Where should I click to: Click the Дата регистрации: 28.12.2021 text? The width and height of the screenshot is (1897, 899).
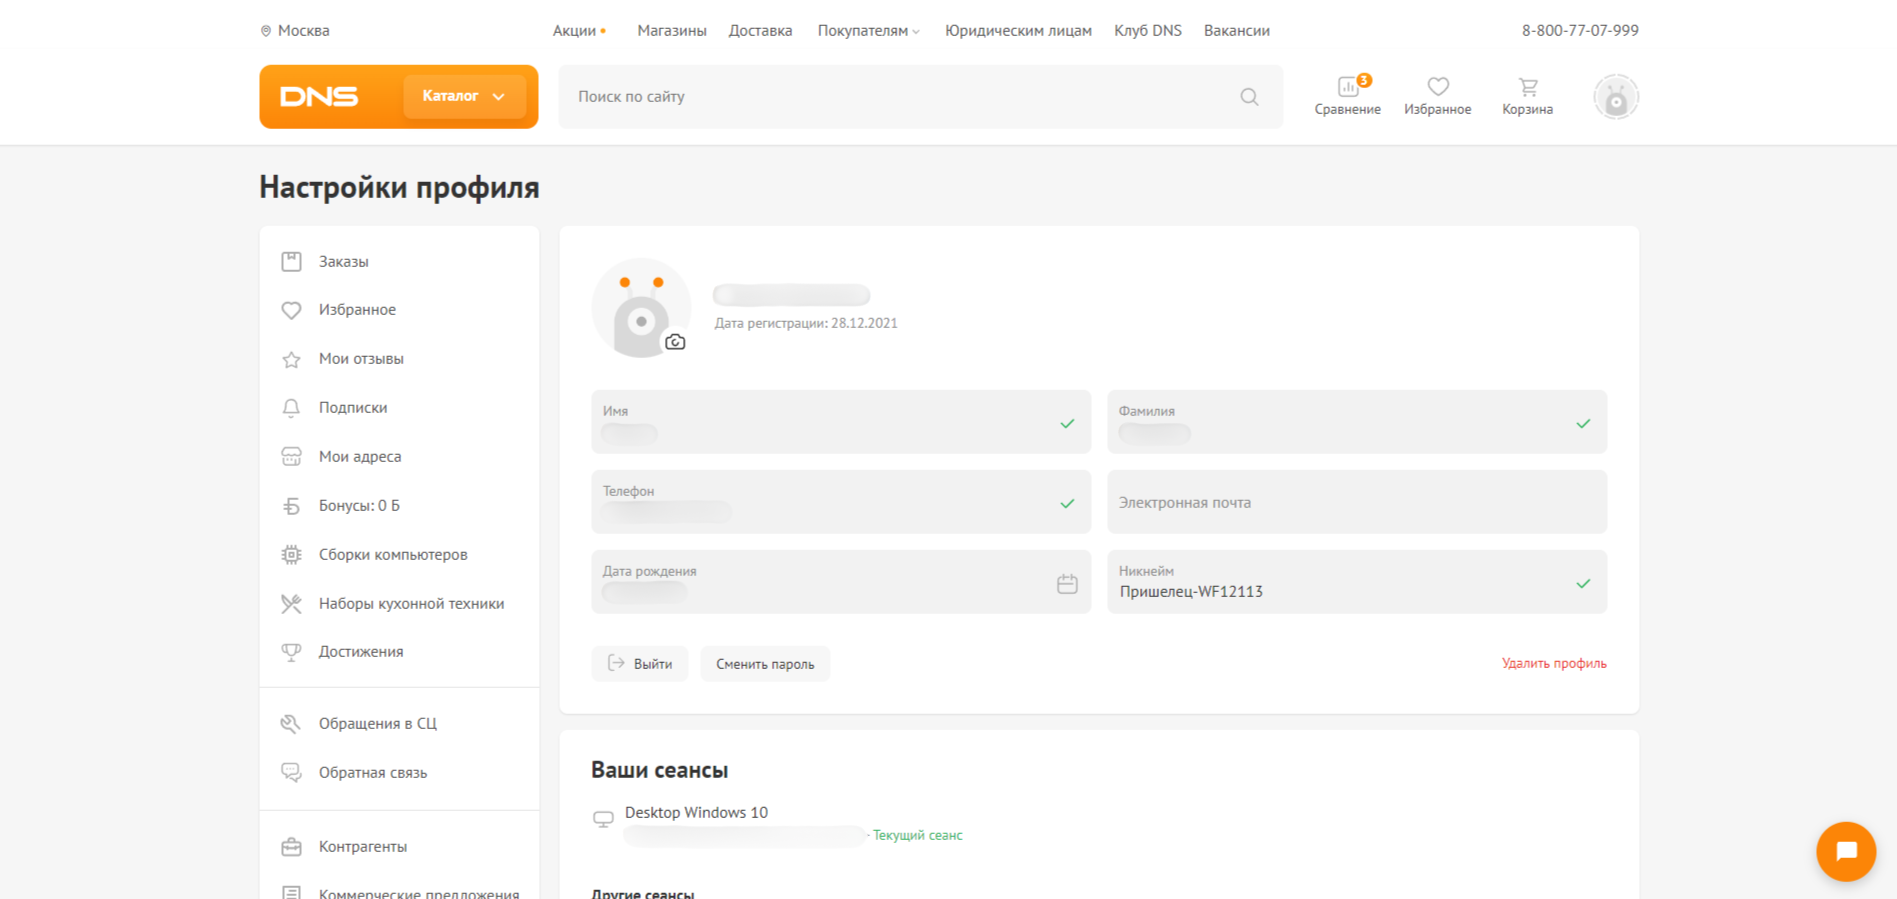point(806,323)
